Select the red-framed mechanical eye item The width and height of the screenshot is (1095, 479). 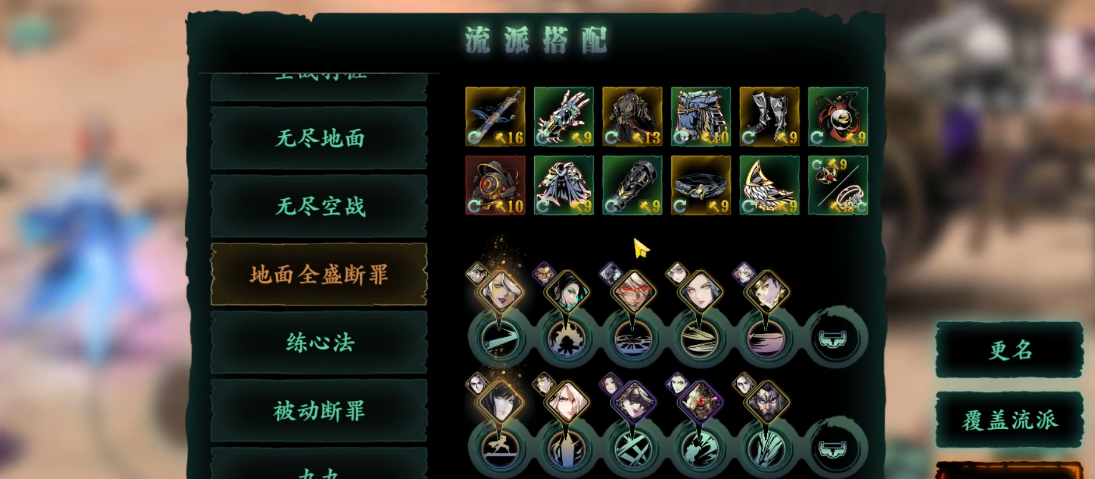(x=495, y=185)
